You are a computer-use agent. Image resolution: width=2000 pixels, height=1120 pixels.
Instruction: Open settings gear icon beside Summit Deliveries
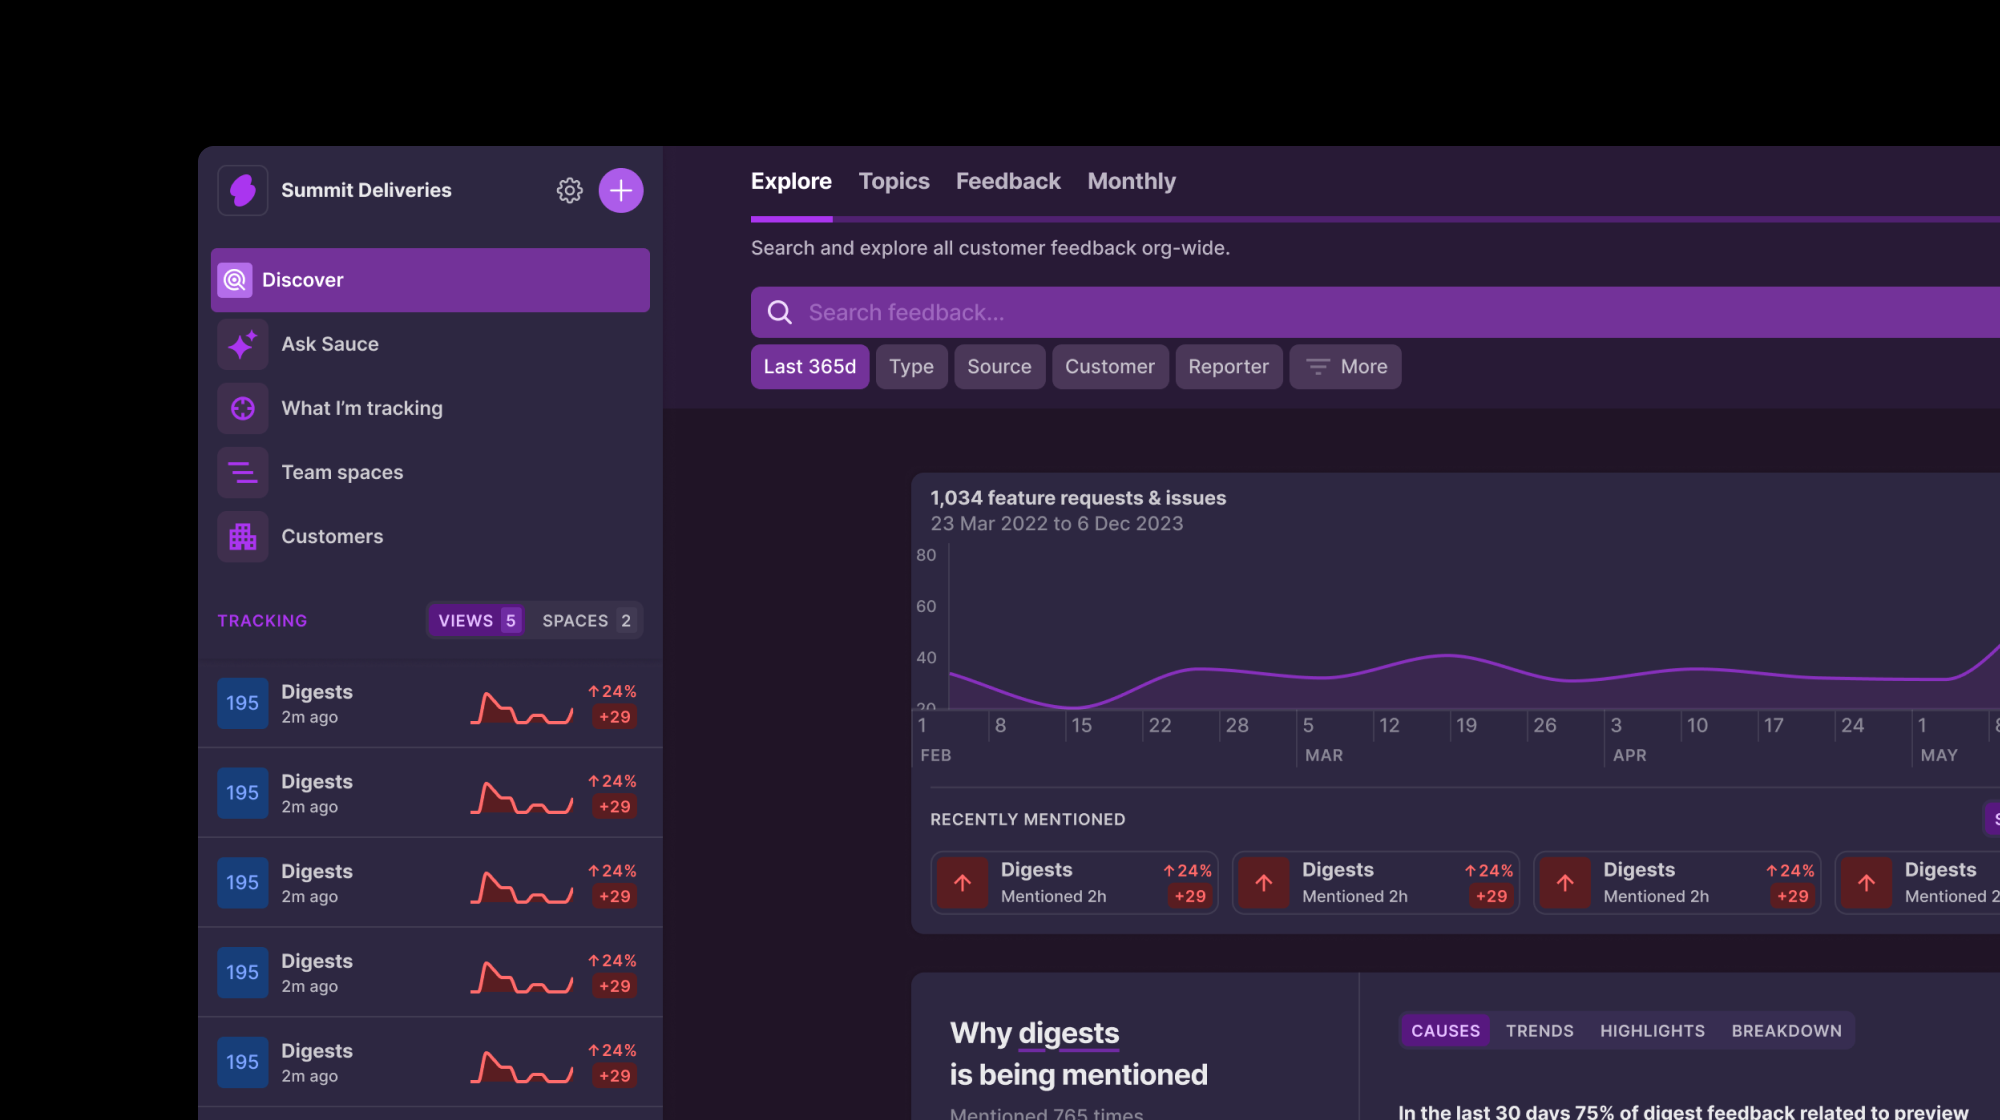coord(569,190)
